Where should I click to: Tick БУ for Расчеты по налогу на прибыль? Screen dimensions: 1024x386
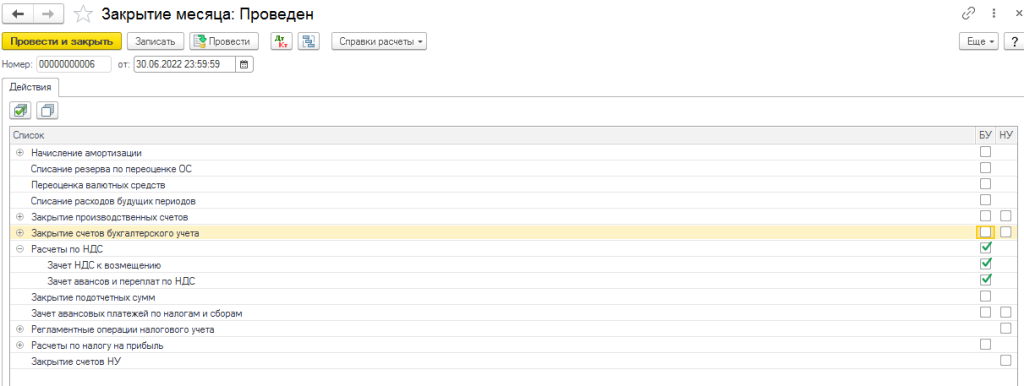pos(985,344)
